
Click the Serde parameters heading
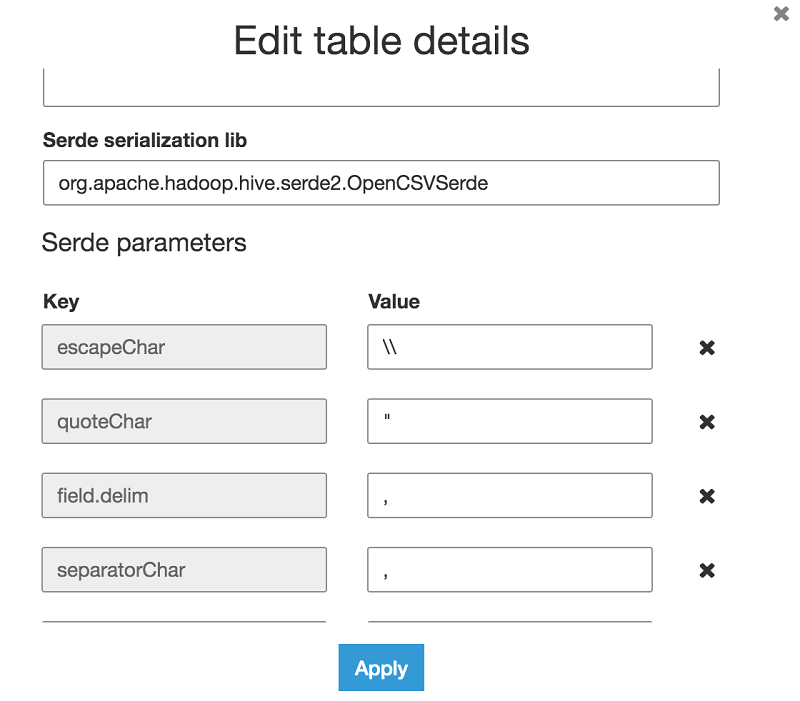click(144, 243)
